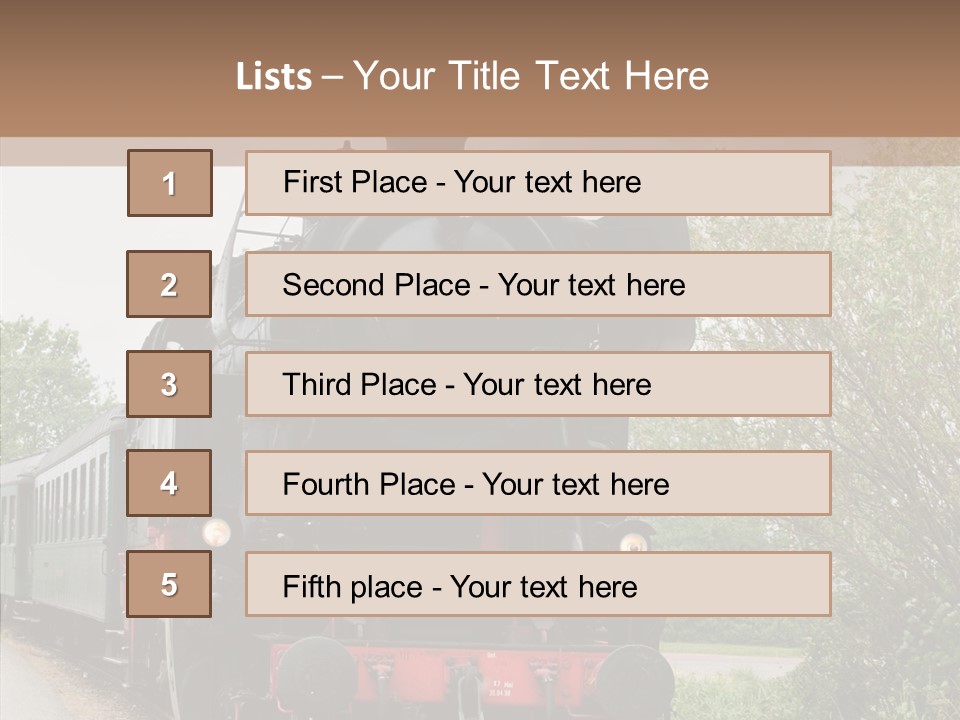Click Your Title Text Here in heading
Screen dimensions: 960x720
pos(531,77)
